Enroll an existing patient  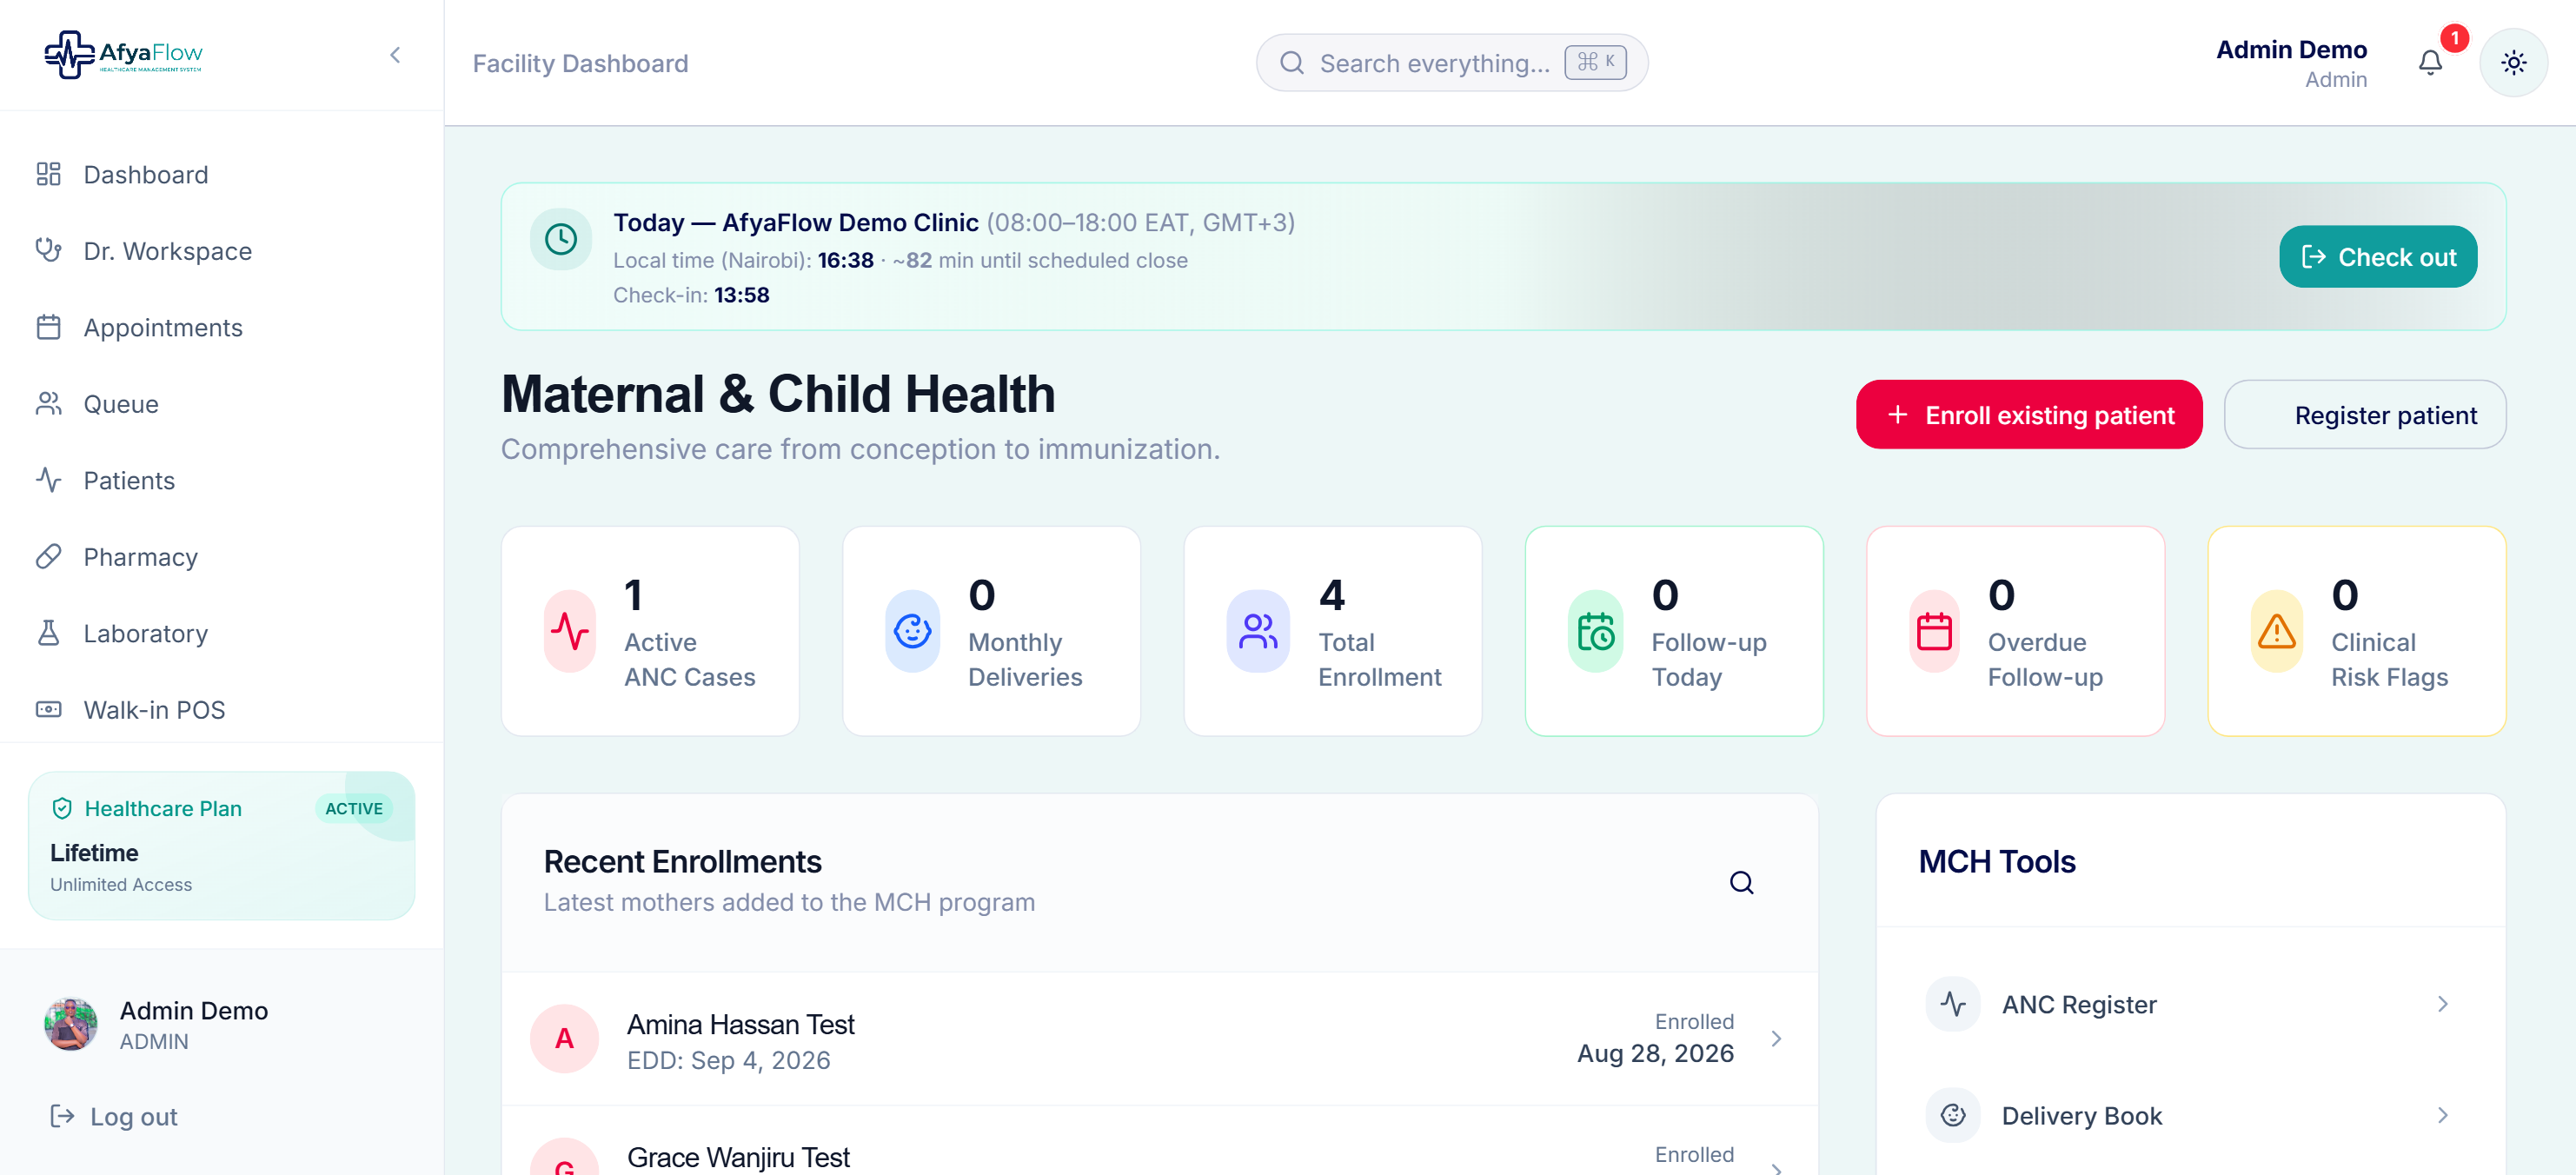2029,414
